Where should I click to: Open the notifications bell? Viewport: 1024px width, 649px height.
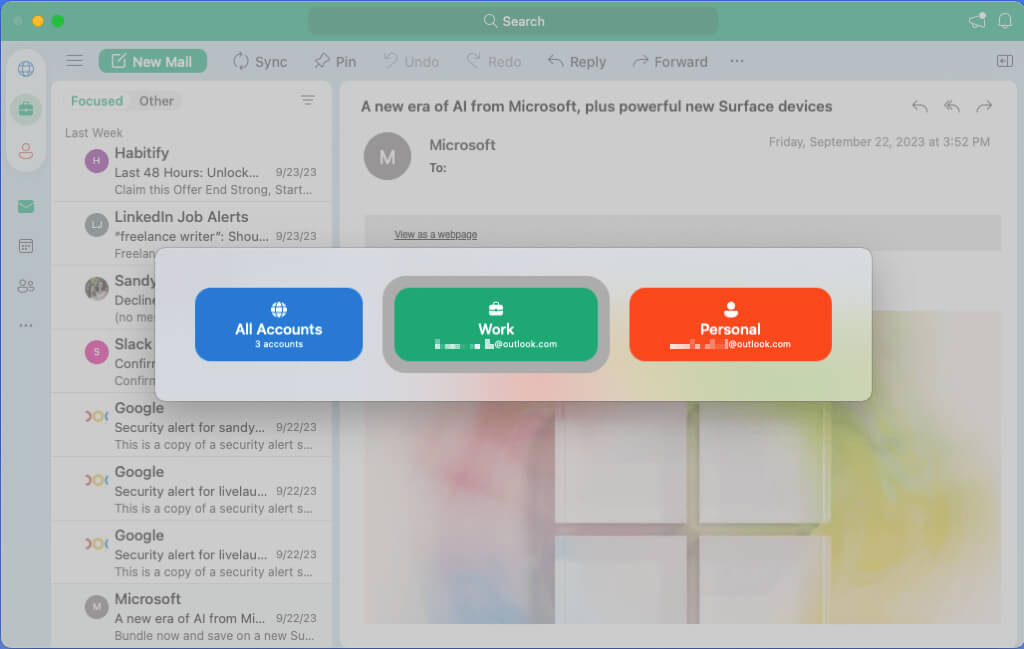(x=1005, y=21)
